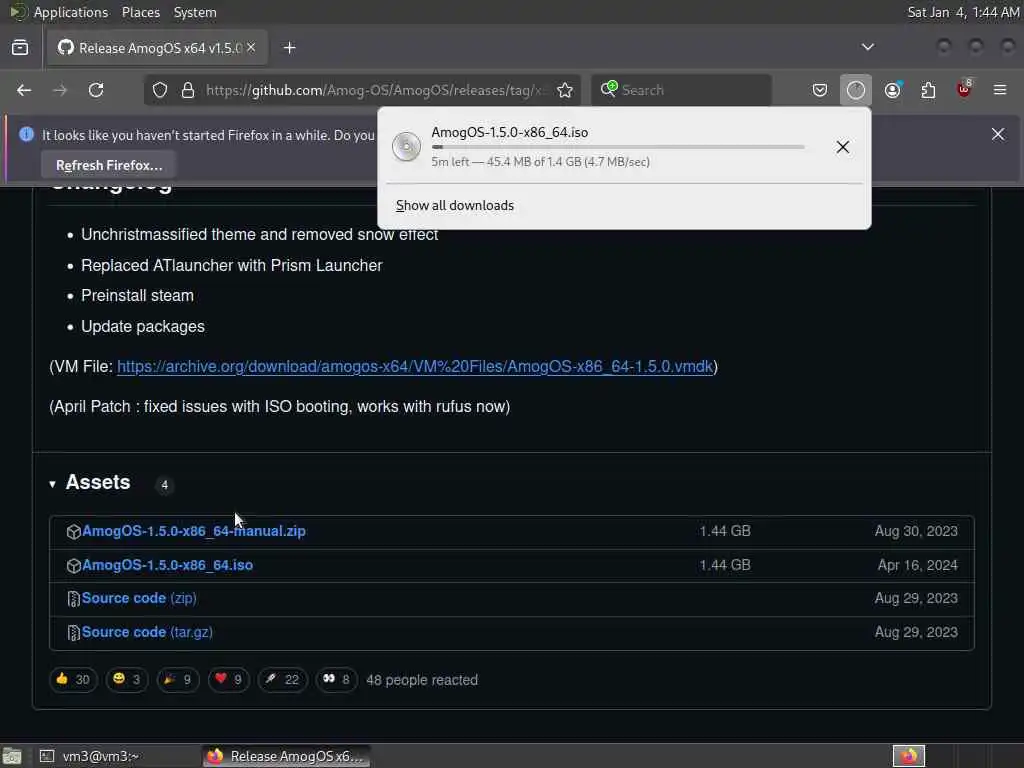This screenshot has width=1024, height=768.
Task: Click the disc file icon in downloads panel
Action: coord(406,146)
